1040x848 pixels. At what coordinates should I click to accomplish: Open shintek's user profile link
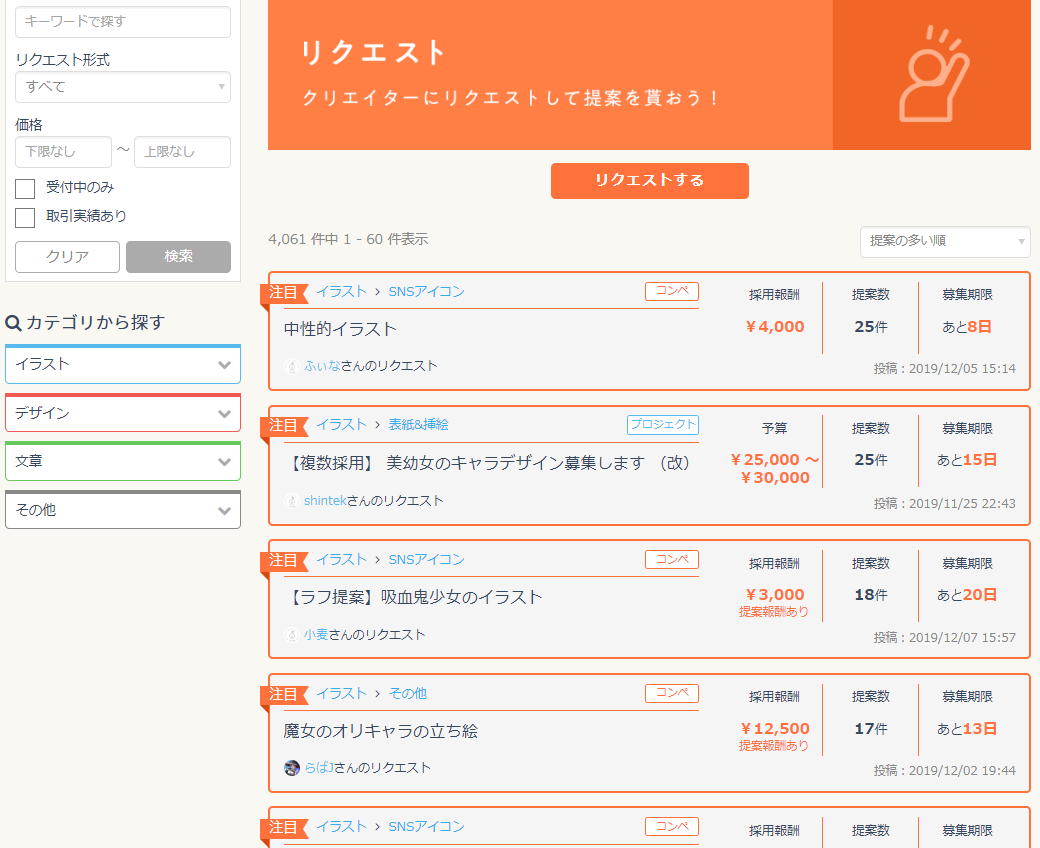(x=325, y=501)
